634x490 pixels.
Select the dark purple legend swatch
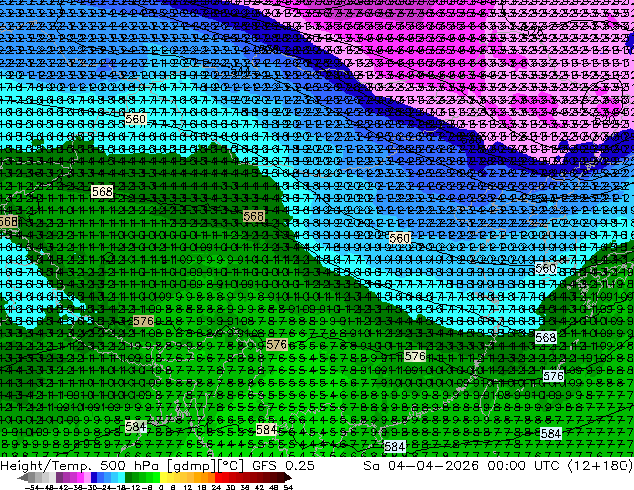pyautogui.click(x=59, y=478)
